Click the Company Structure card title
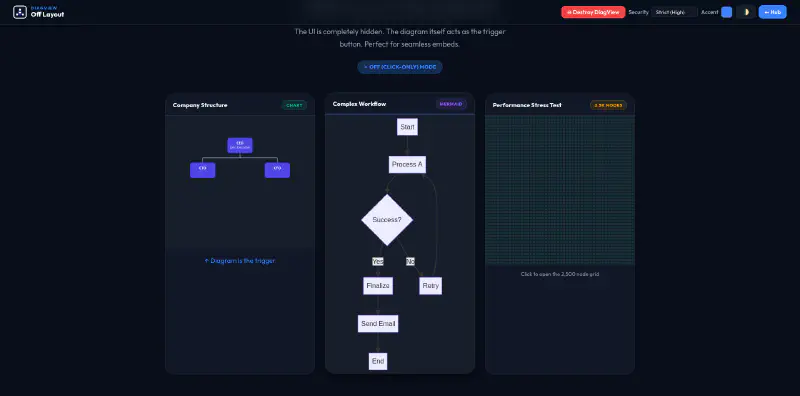800x396 pixels. point(200,105)
